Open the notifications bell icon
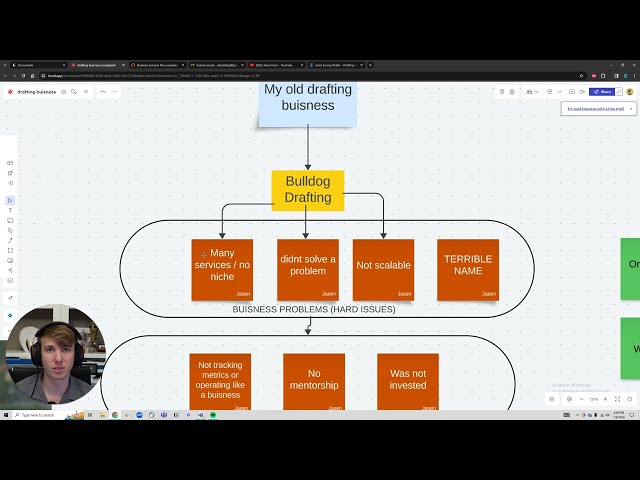Screen dimensions: 640x480 pos(502,92)
